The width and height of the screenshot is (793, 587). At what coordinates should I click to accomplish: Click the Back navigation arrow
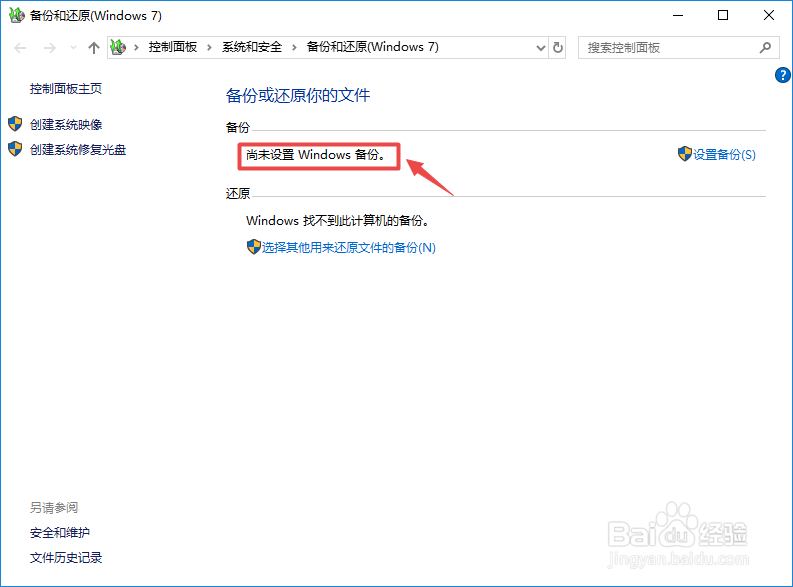coord(20,48)
